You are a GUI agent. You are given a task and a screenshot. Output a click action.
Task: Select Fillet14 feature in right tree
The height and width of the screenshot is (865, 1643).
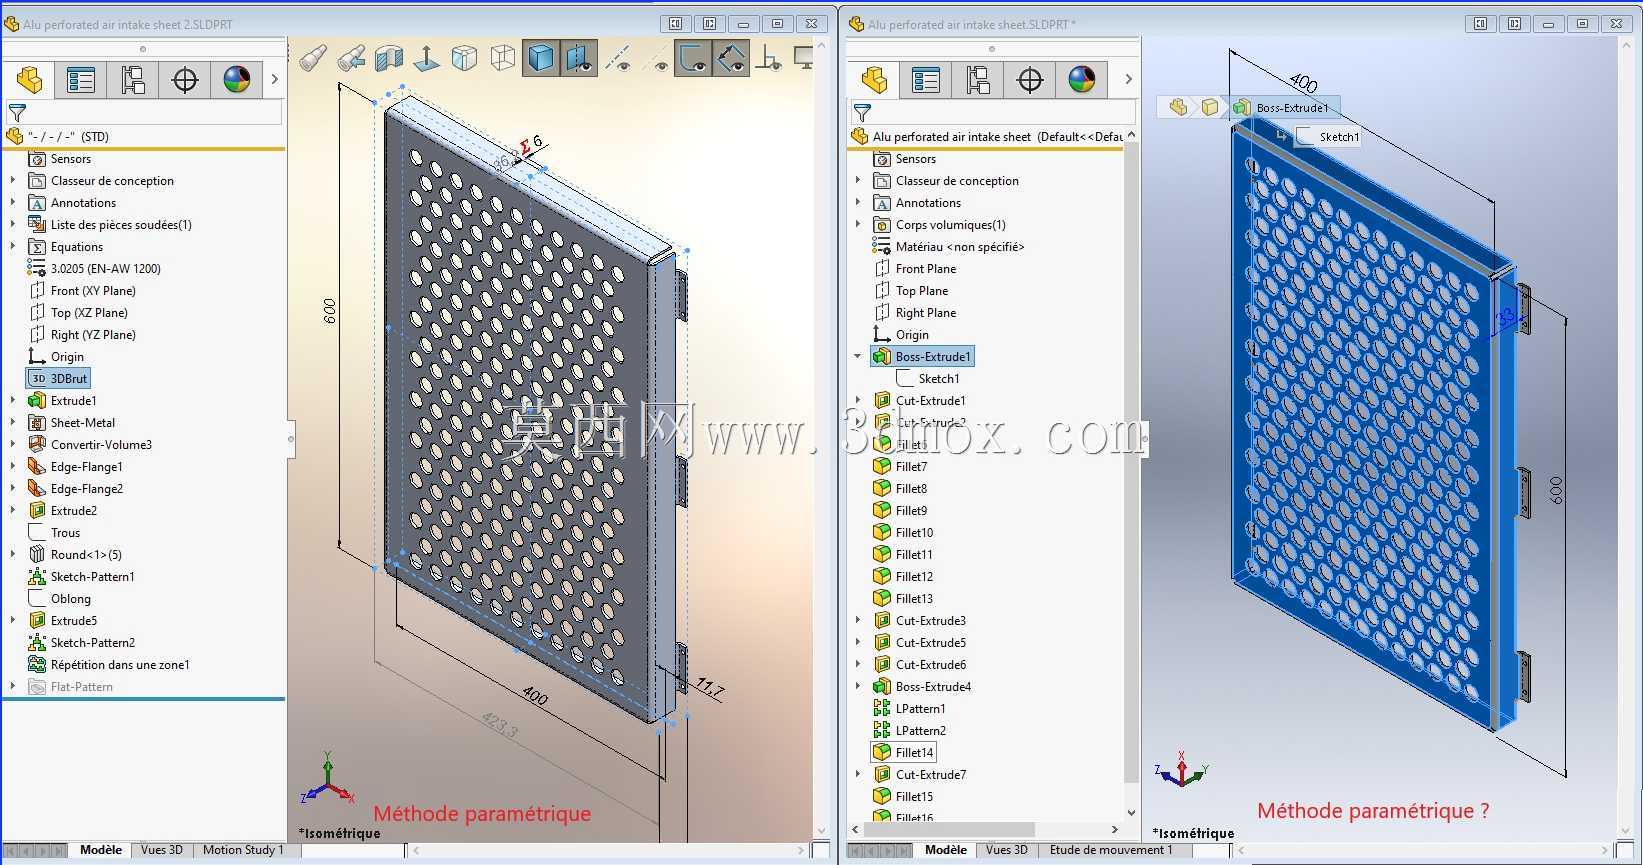(904, 753)
